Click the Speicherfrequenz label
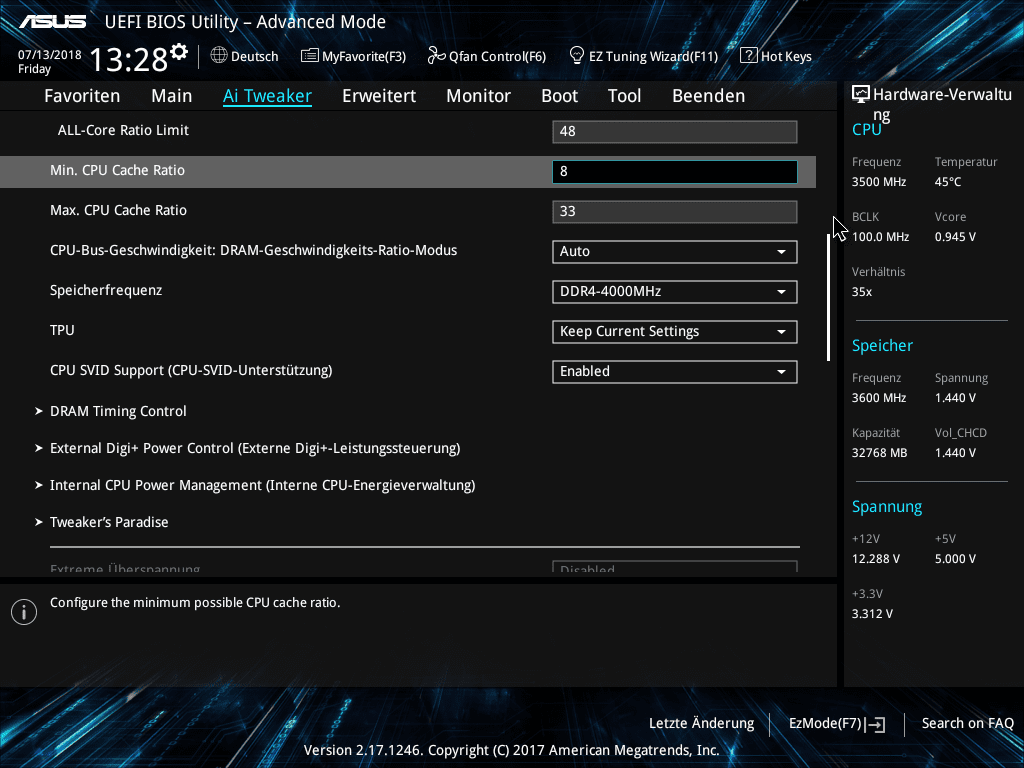Image resolution: width=1024 pixels, height=768 pixels. pos(106,291)
